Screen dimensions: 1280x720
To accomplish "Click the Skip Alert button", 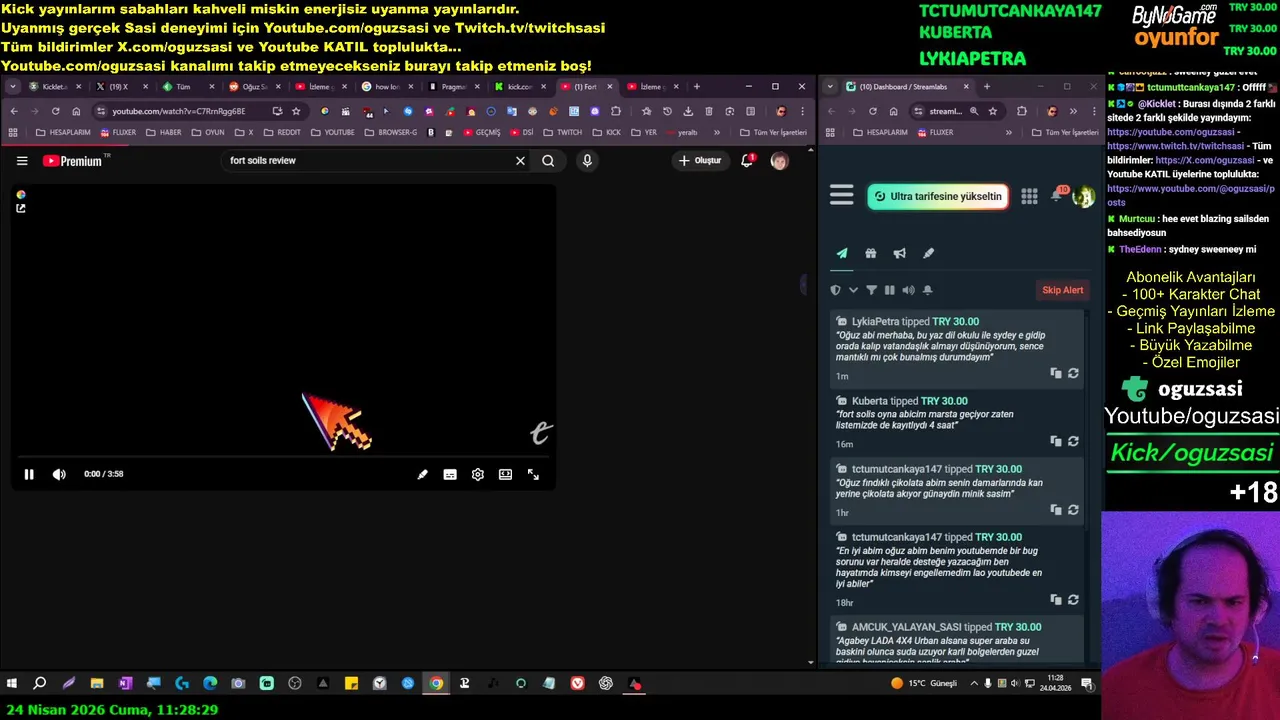I will pyautogui.click(x=1062, y=290).
